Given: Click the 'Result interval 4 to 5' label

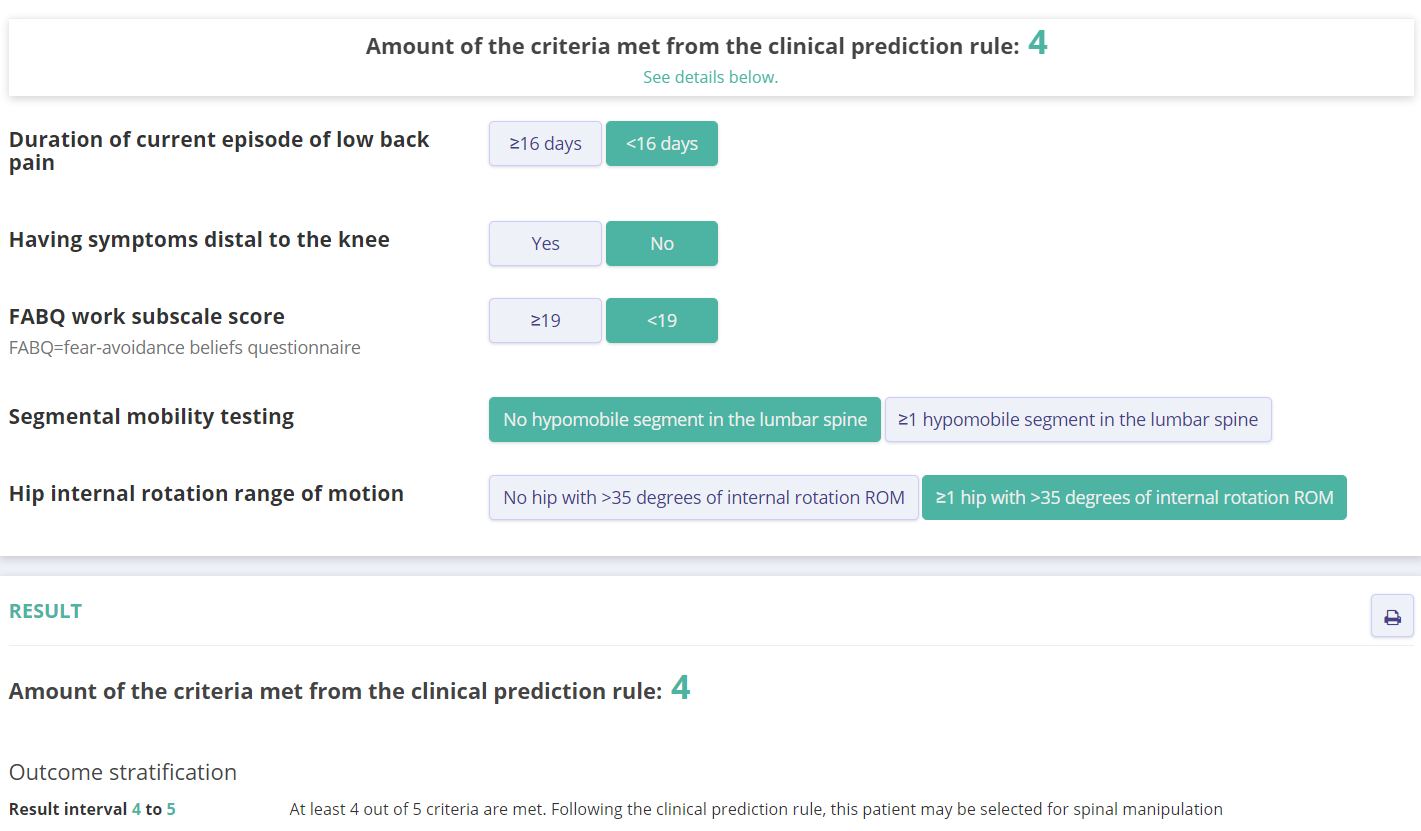Looking at the screenshot, I should tap(92, 809).
